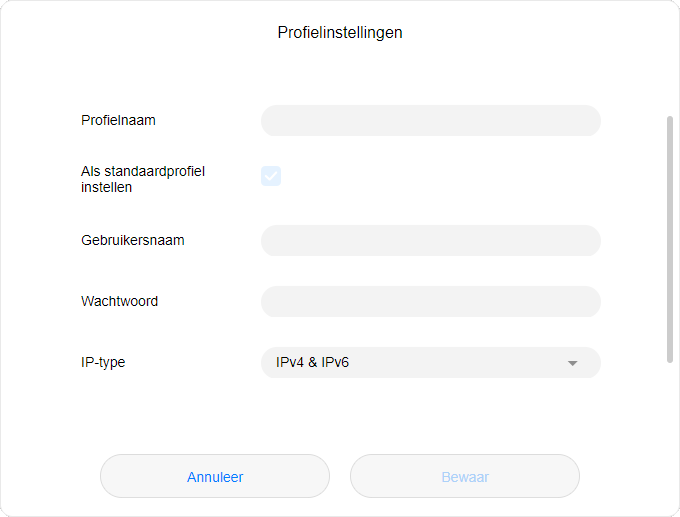The image size is (680, 517).
Task: Click the right end of Wachtwoord field
Action: [x=585, y=301]
